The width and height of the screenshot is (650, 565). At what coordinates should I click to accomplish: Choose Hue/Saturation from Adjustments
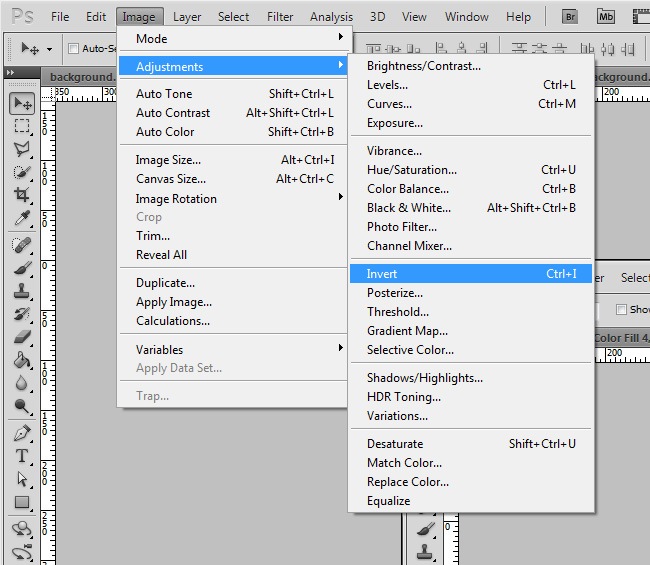tap(411, 170)
